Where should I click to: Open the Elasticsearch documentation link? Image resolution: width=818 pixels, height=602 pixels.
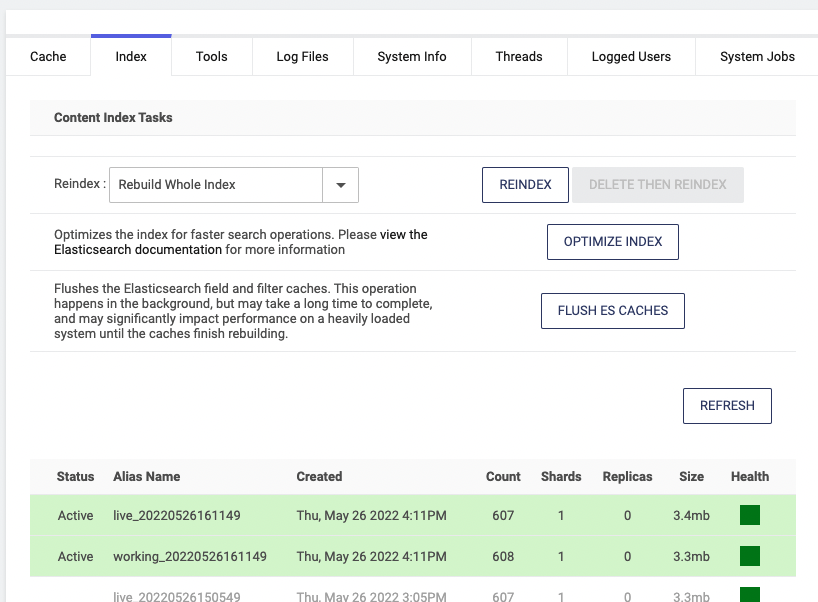tap(138, 250)
